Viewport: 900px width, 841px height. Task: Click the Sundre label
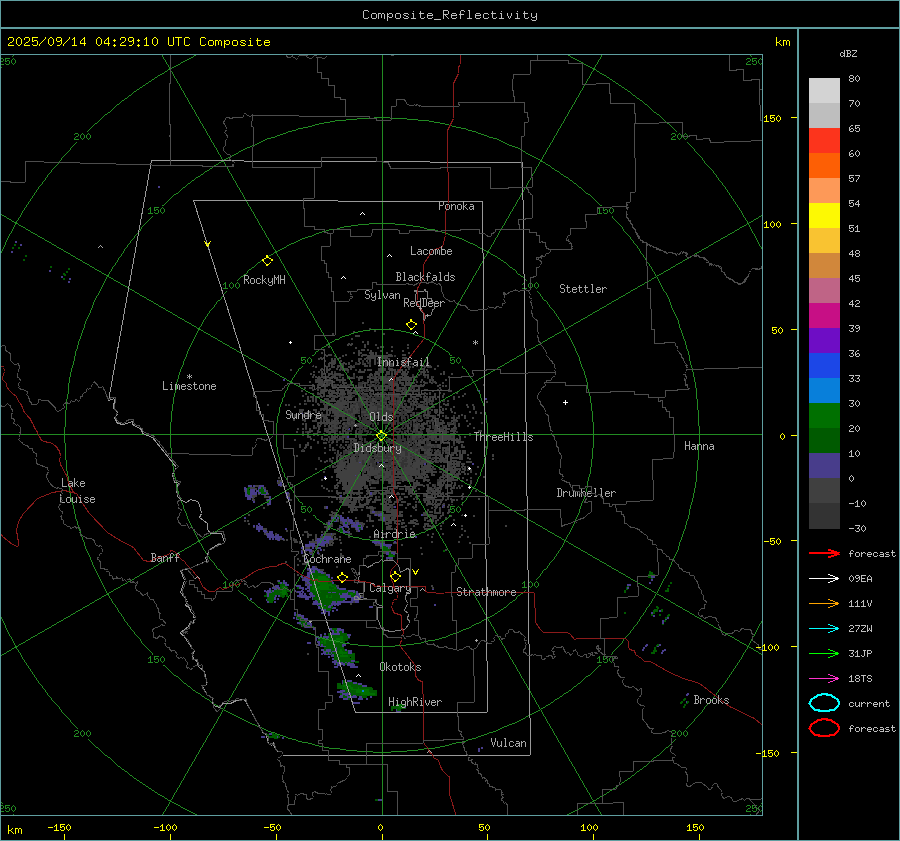click(x=304, y=414)
